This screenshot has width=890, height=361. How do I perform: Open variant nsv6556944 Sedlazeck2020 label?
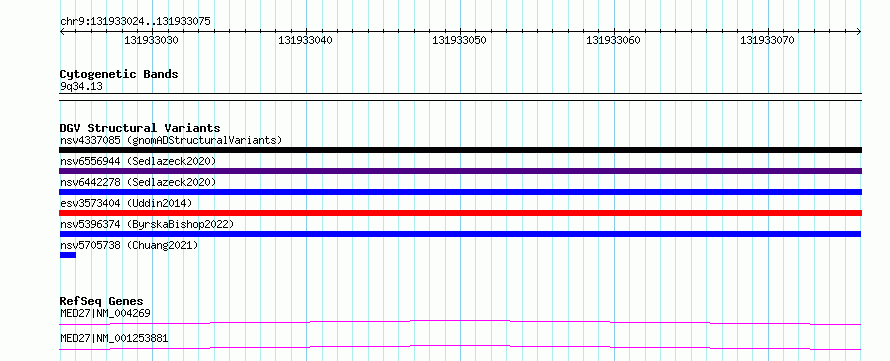click(138, 161)
